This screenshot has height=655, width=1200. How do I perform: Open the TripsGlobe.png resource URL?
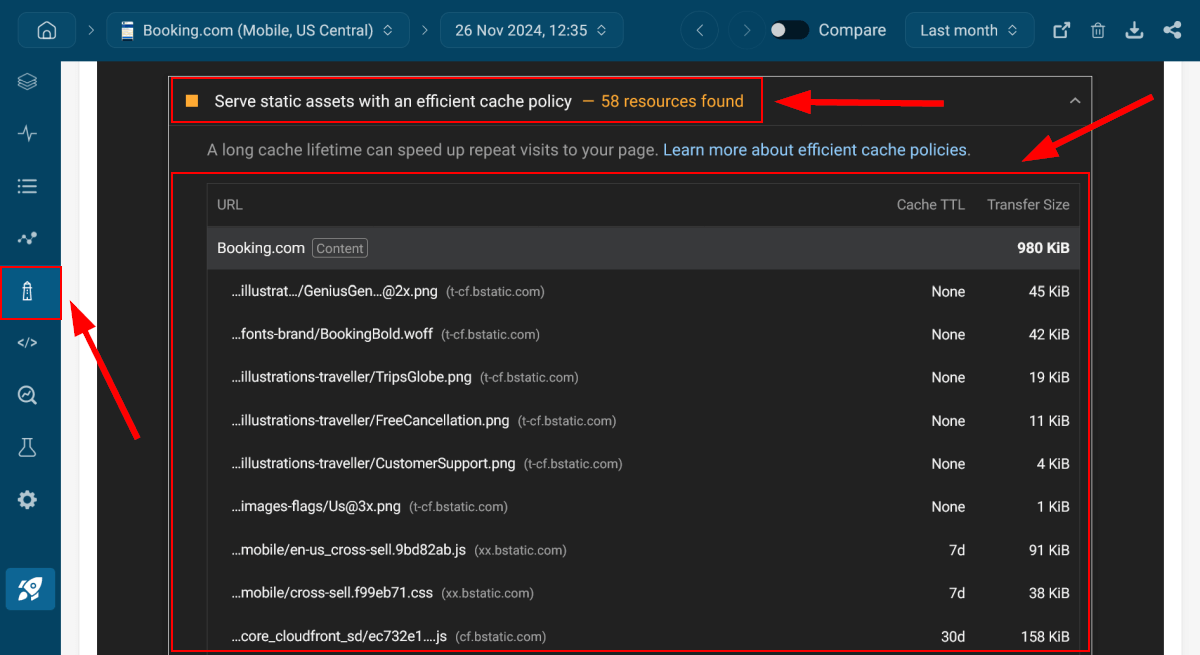tap(351, 378)
